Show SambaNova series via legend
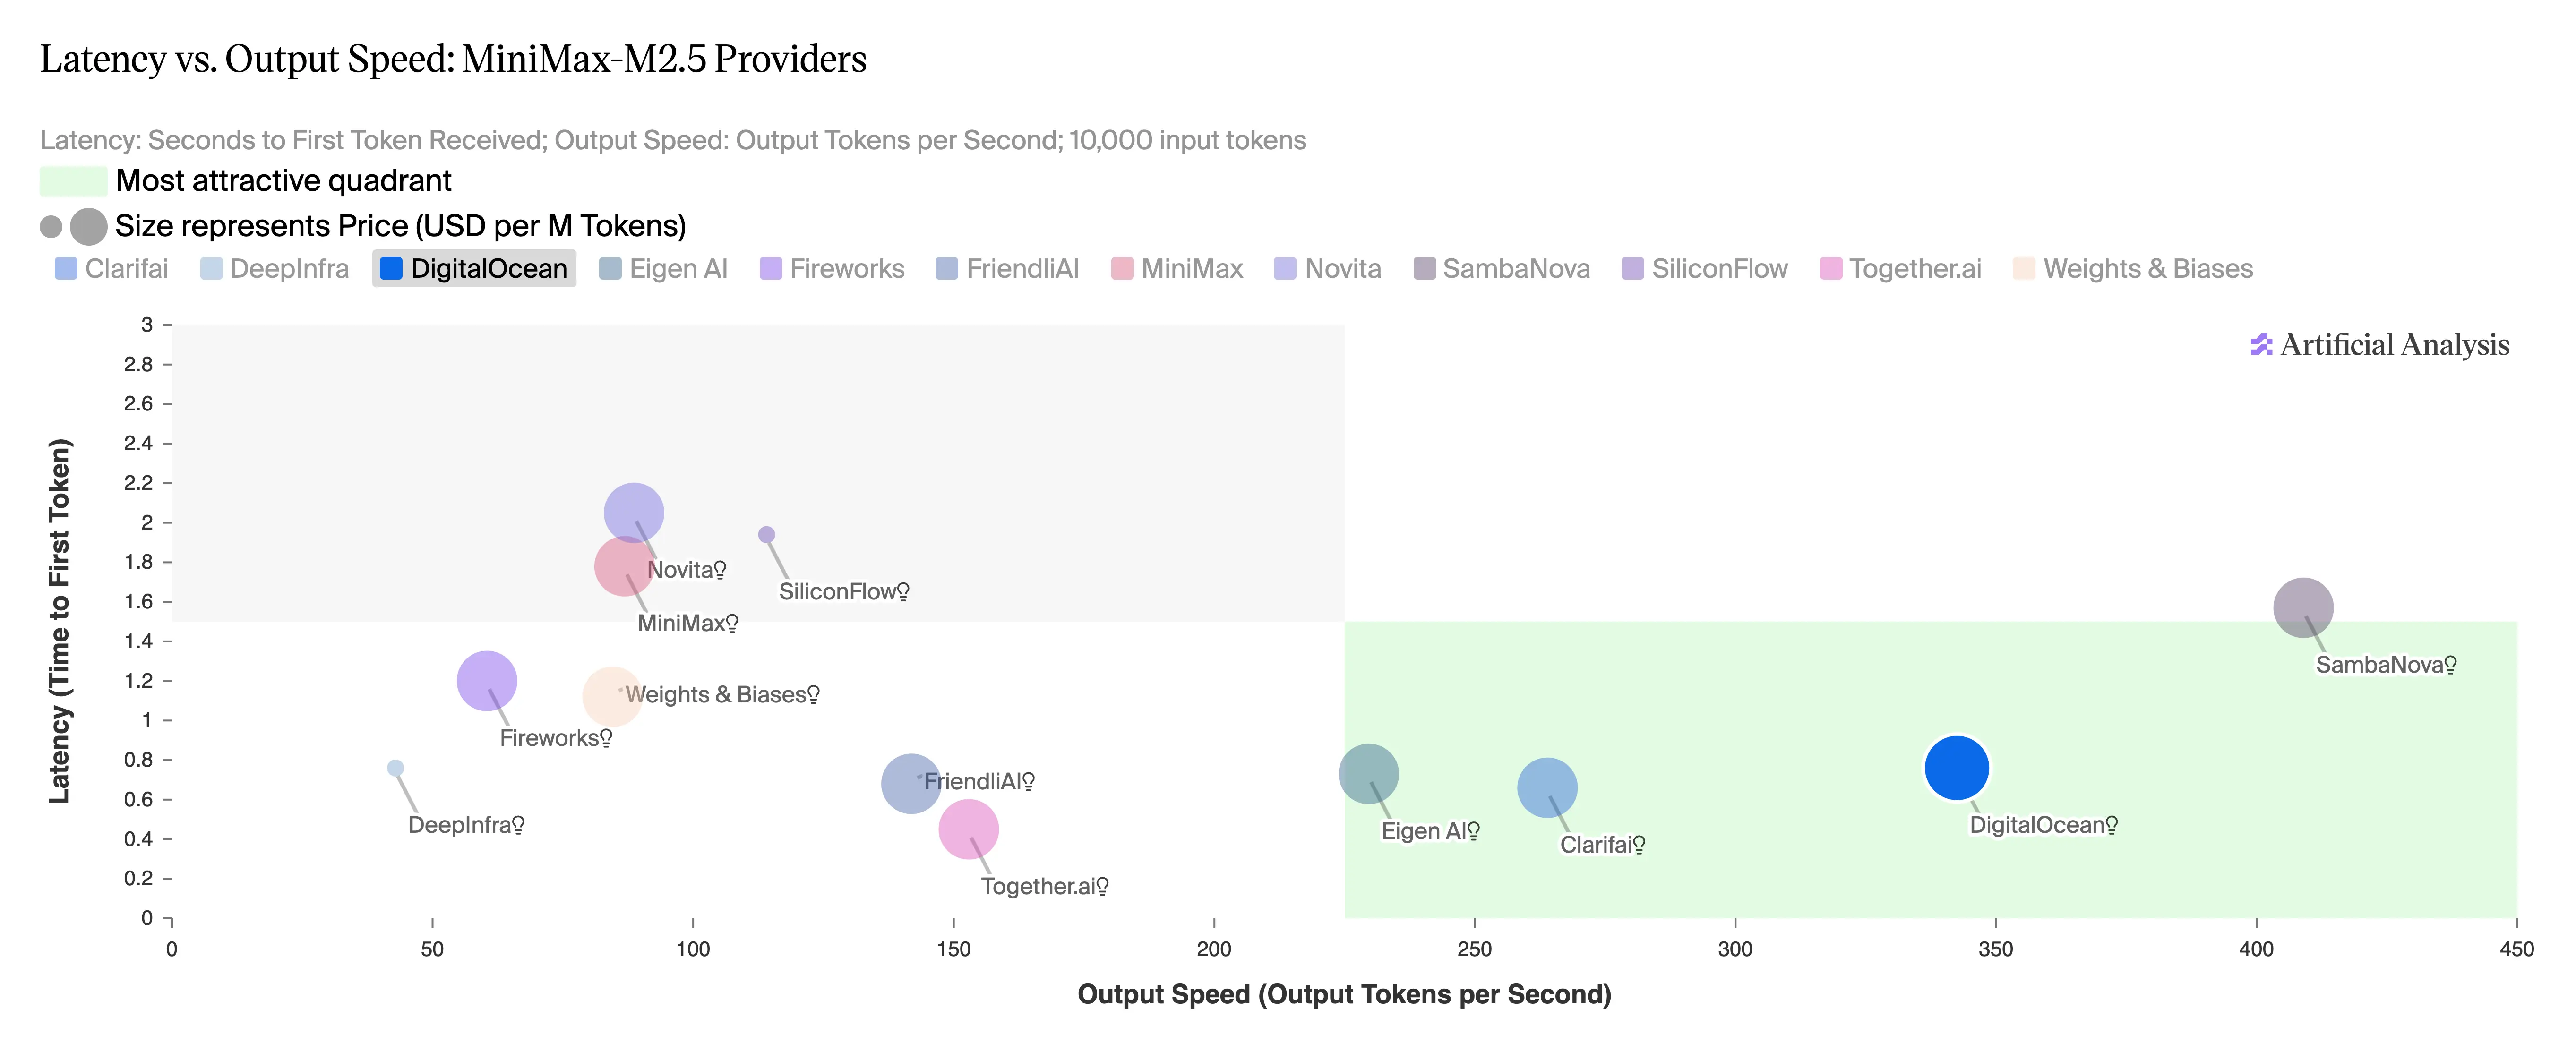The height and width of the screenshot is (1043, 2576). 1502,269
